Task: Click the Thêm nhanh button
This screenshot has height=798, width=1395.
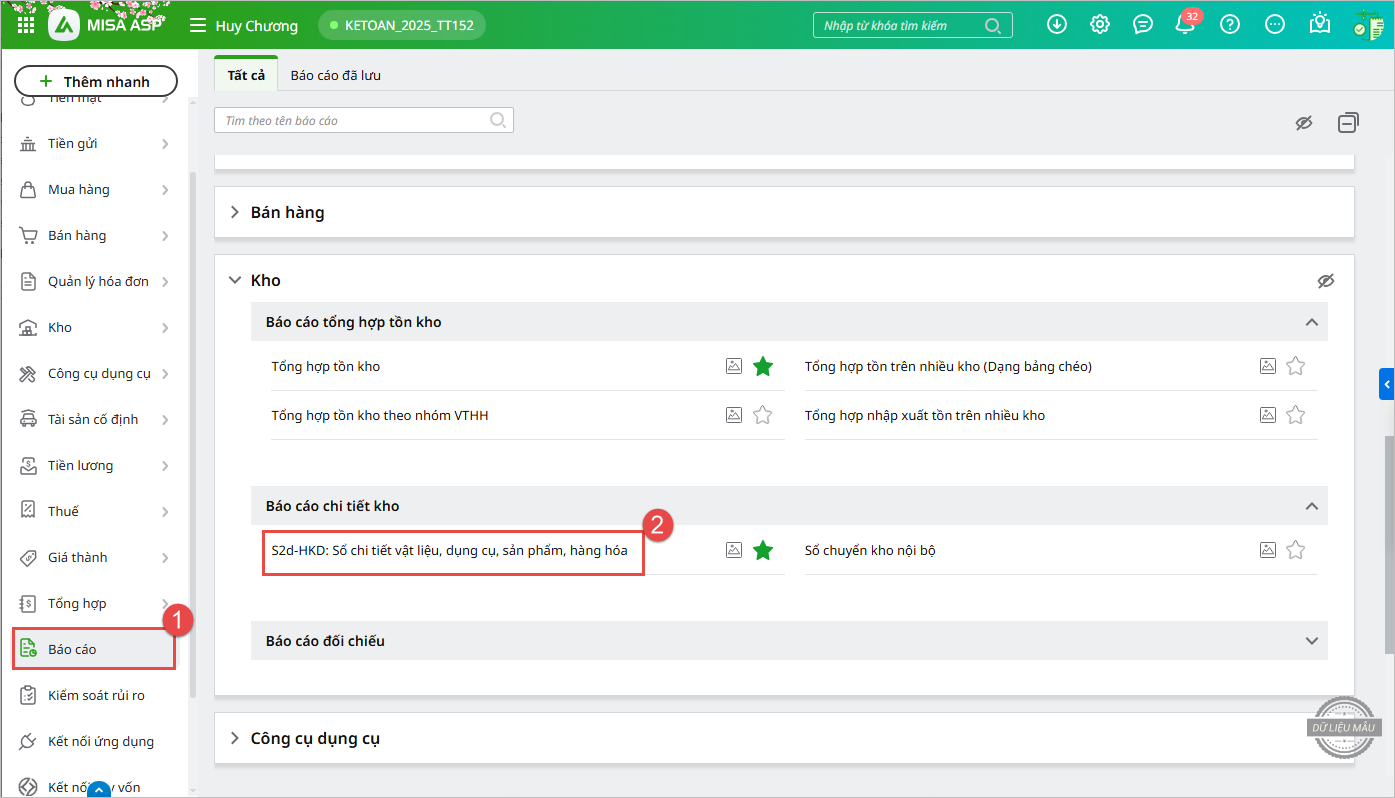Action: click(x=95, y=82)
